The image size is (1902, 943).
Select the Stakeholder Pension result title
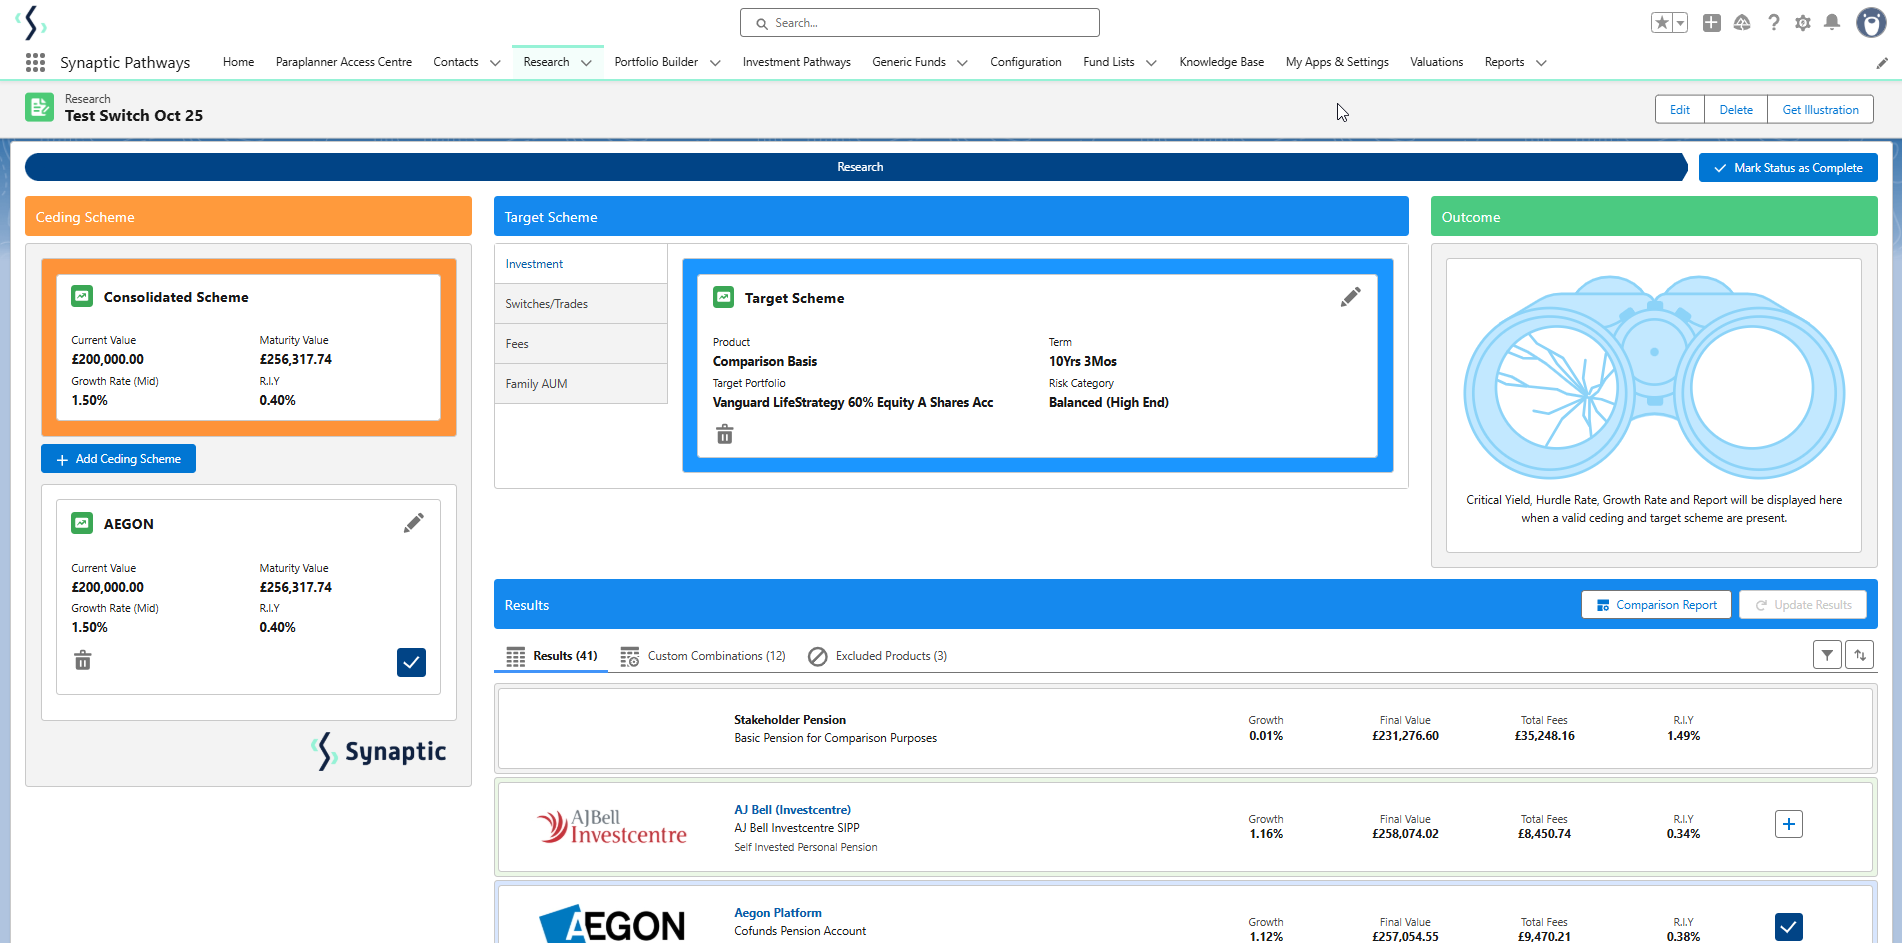point(790,720)
